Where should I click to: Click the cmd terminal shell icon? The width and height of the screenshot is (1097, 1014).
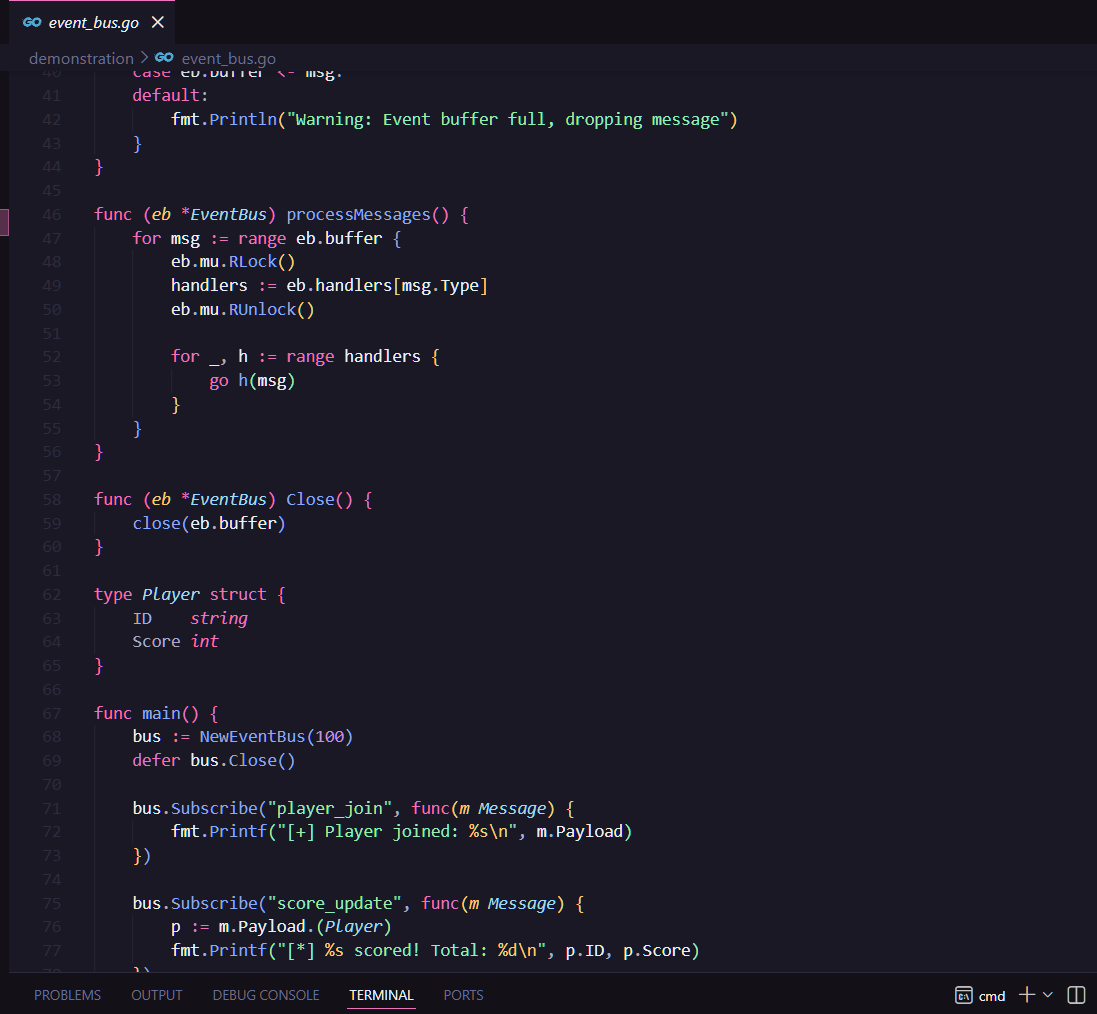(x=963, y=995)
